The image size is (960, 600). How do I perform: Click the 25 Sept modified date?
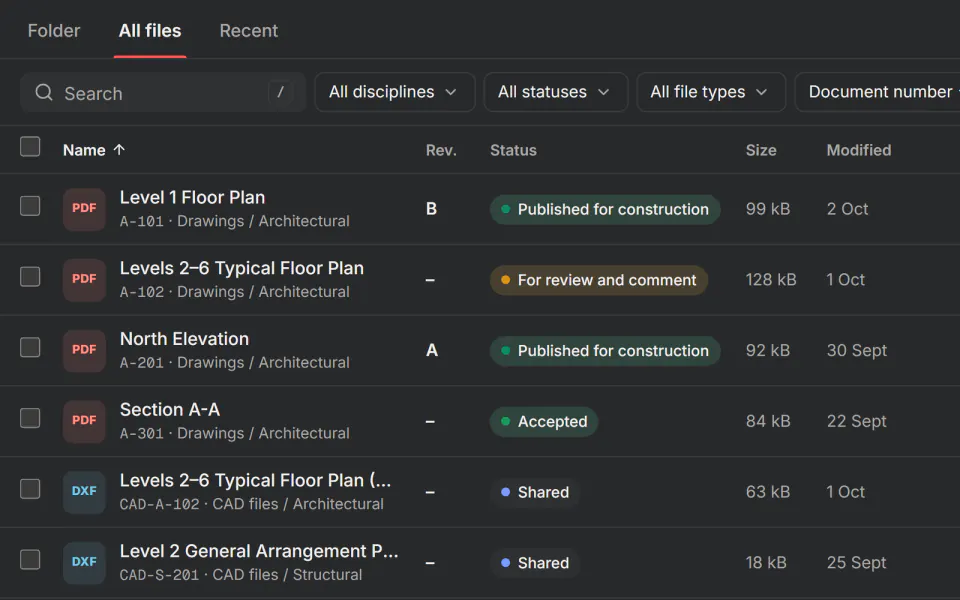tap(857, 563)
